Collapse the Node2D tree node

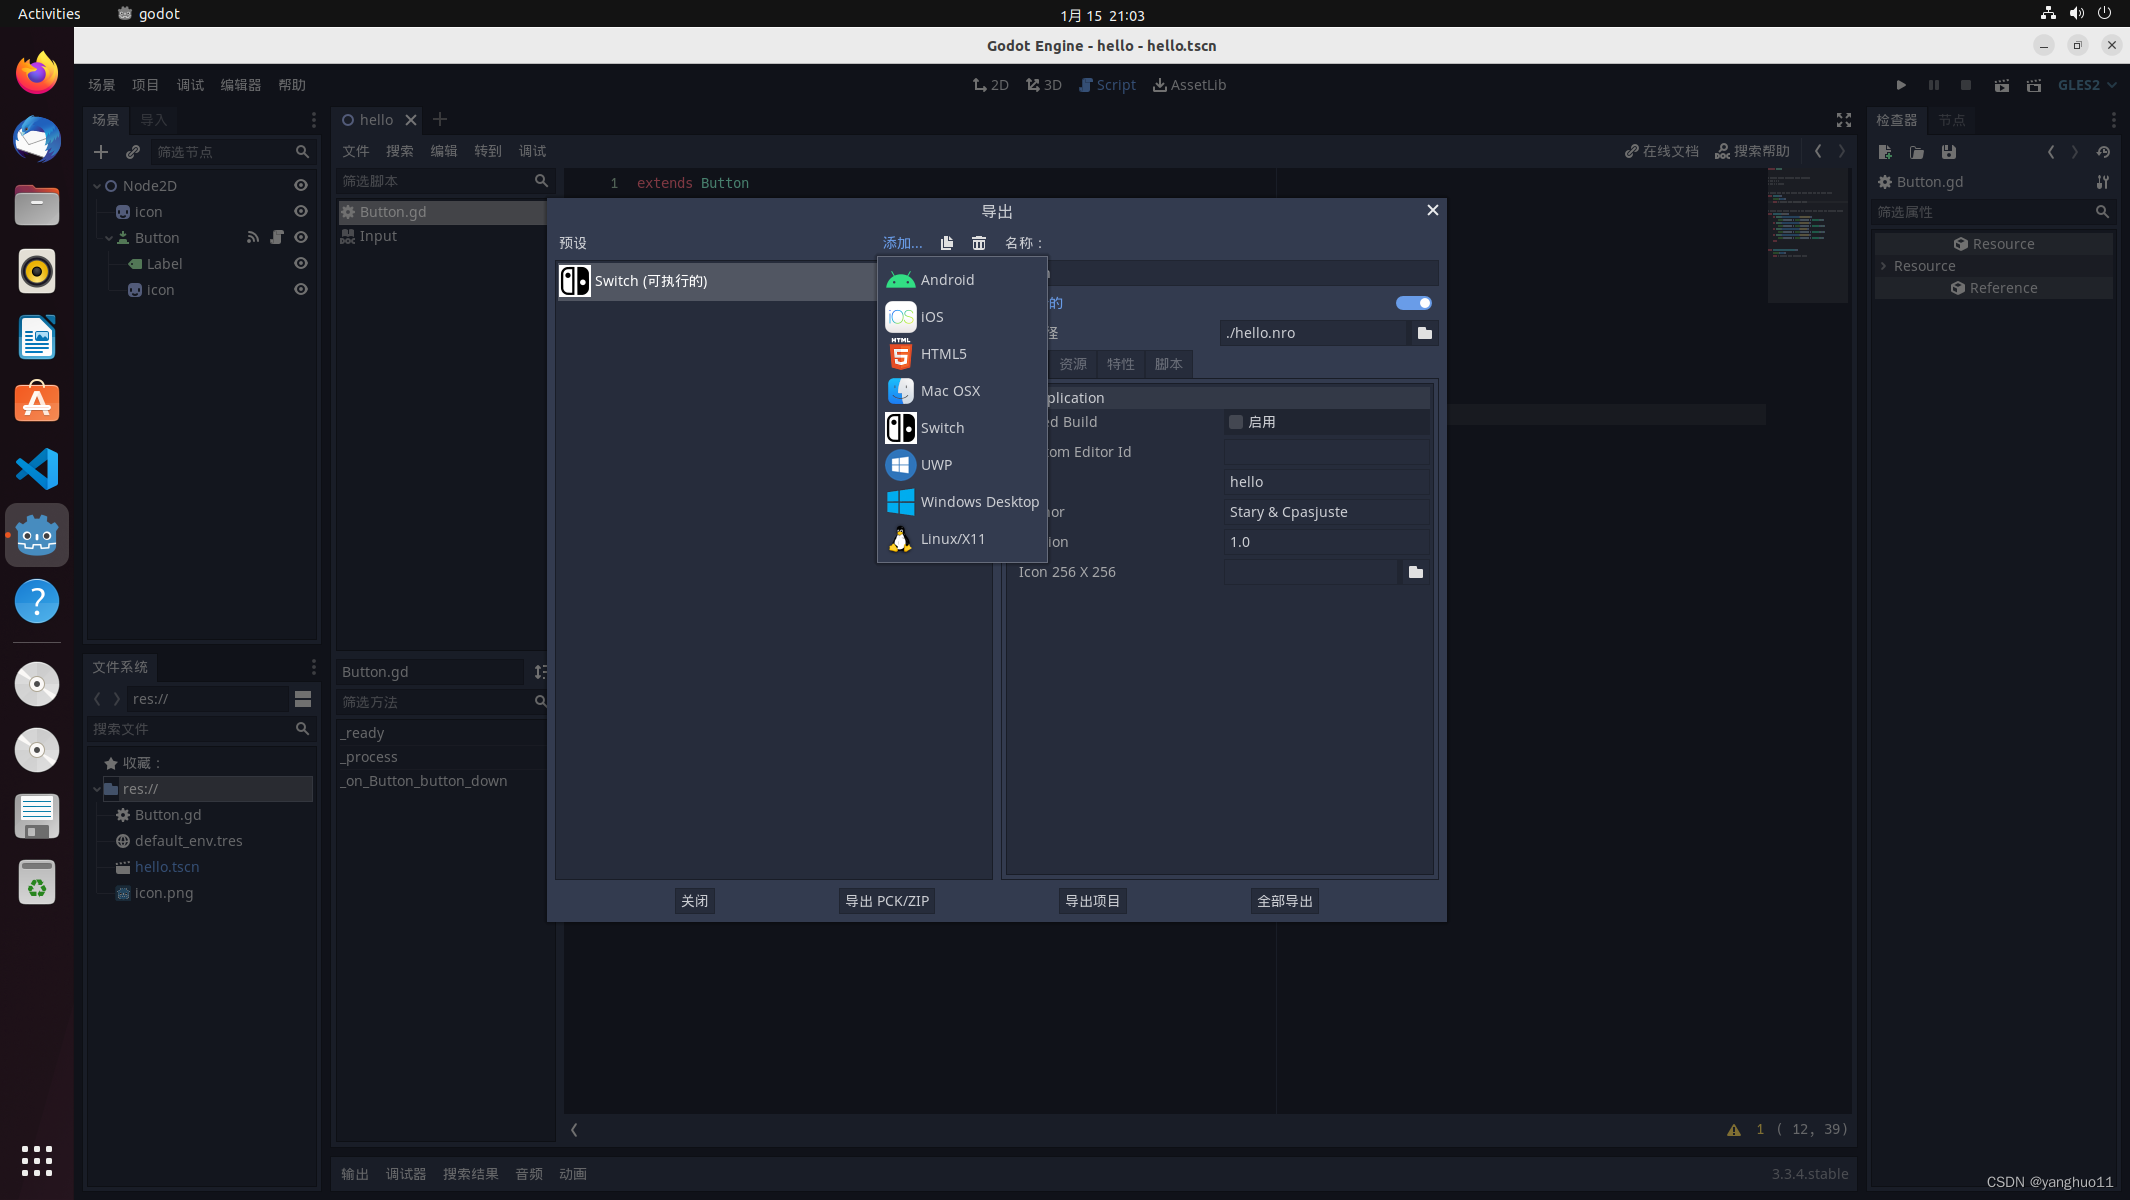click(97, 186)
